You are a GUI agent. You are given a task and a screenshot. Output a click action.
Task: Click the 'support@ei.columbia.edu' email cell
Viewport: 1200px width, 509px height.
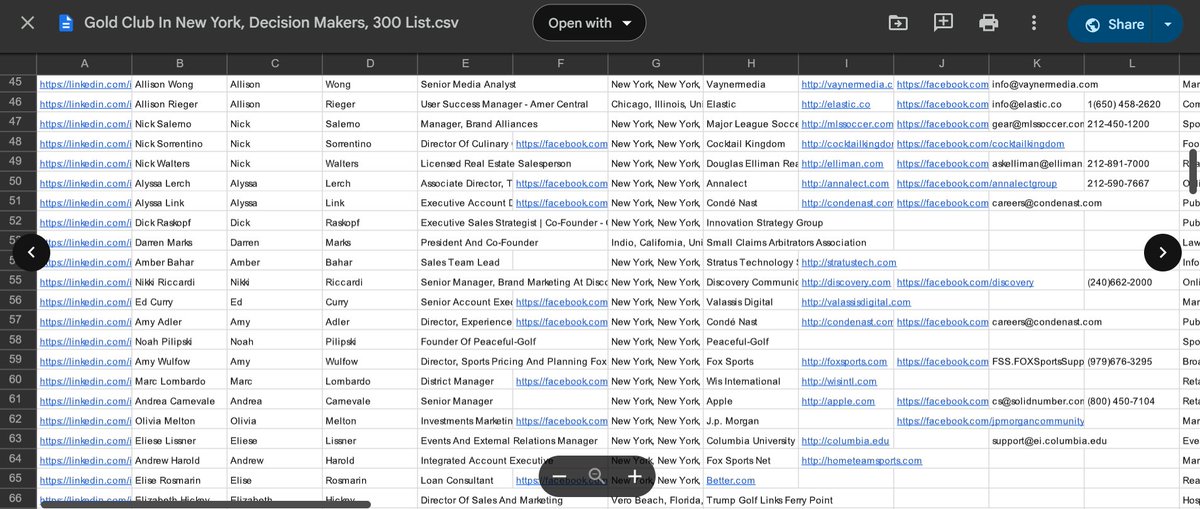[x=1049, y=440]
